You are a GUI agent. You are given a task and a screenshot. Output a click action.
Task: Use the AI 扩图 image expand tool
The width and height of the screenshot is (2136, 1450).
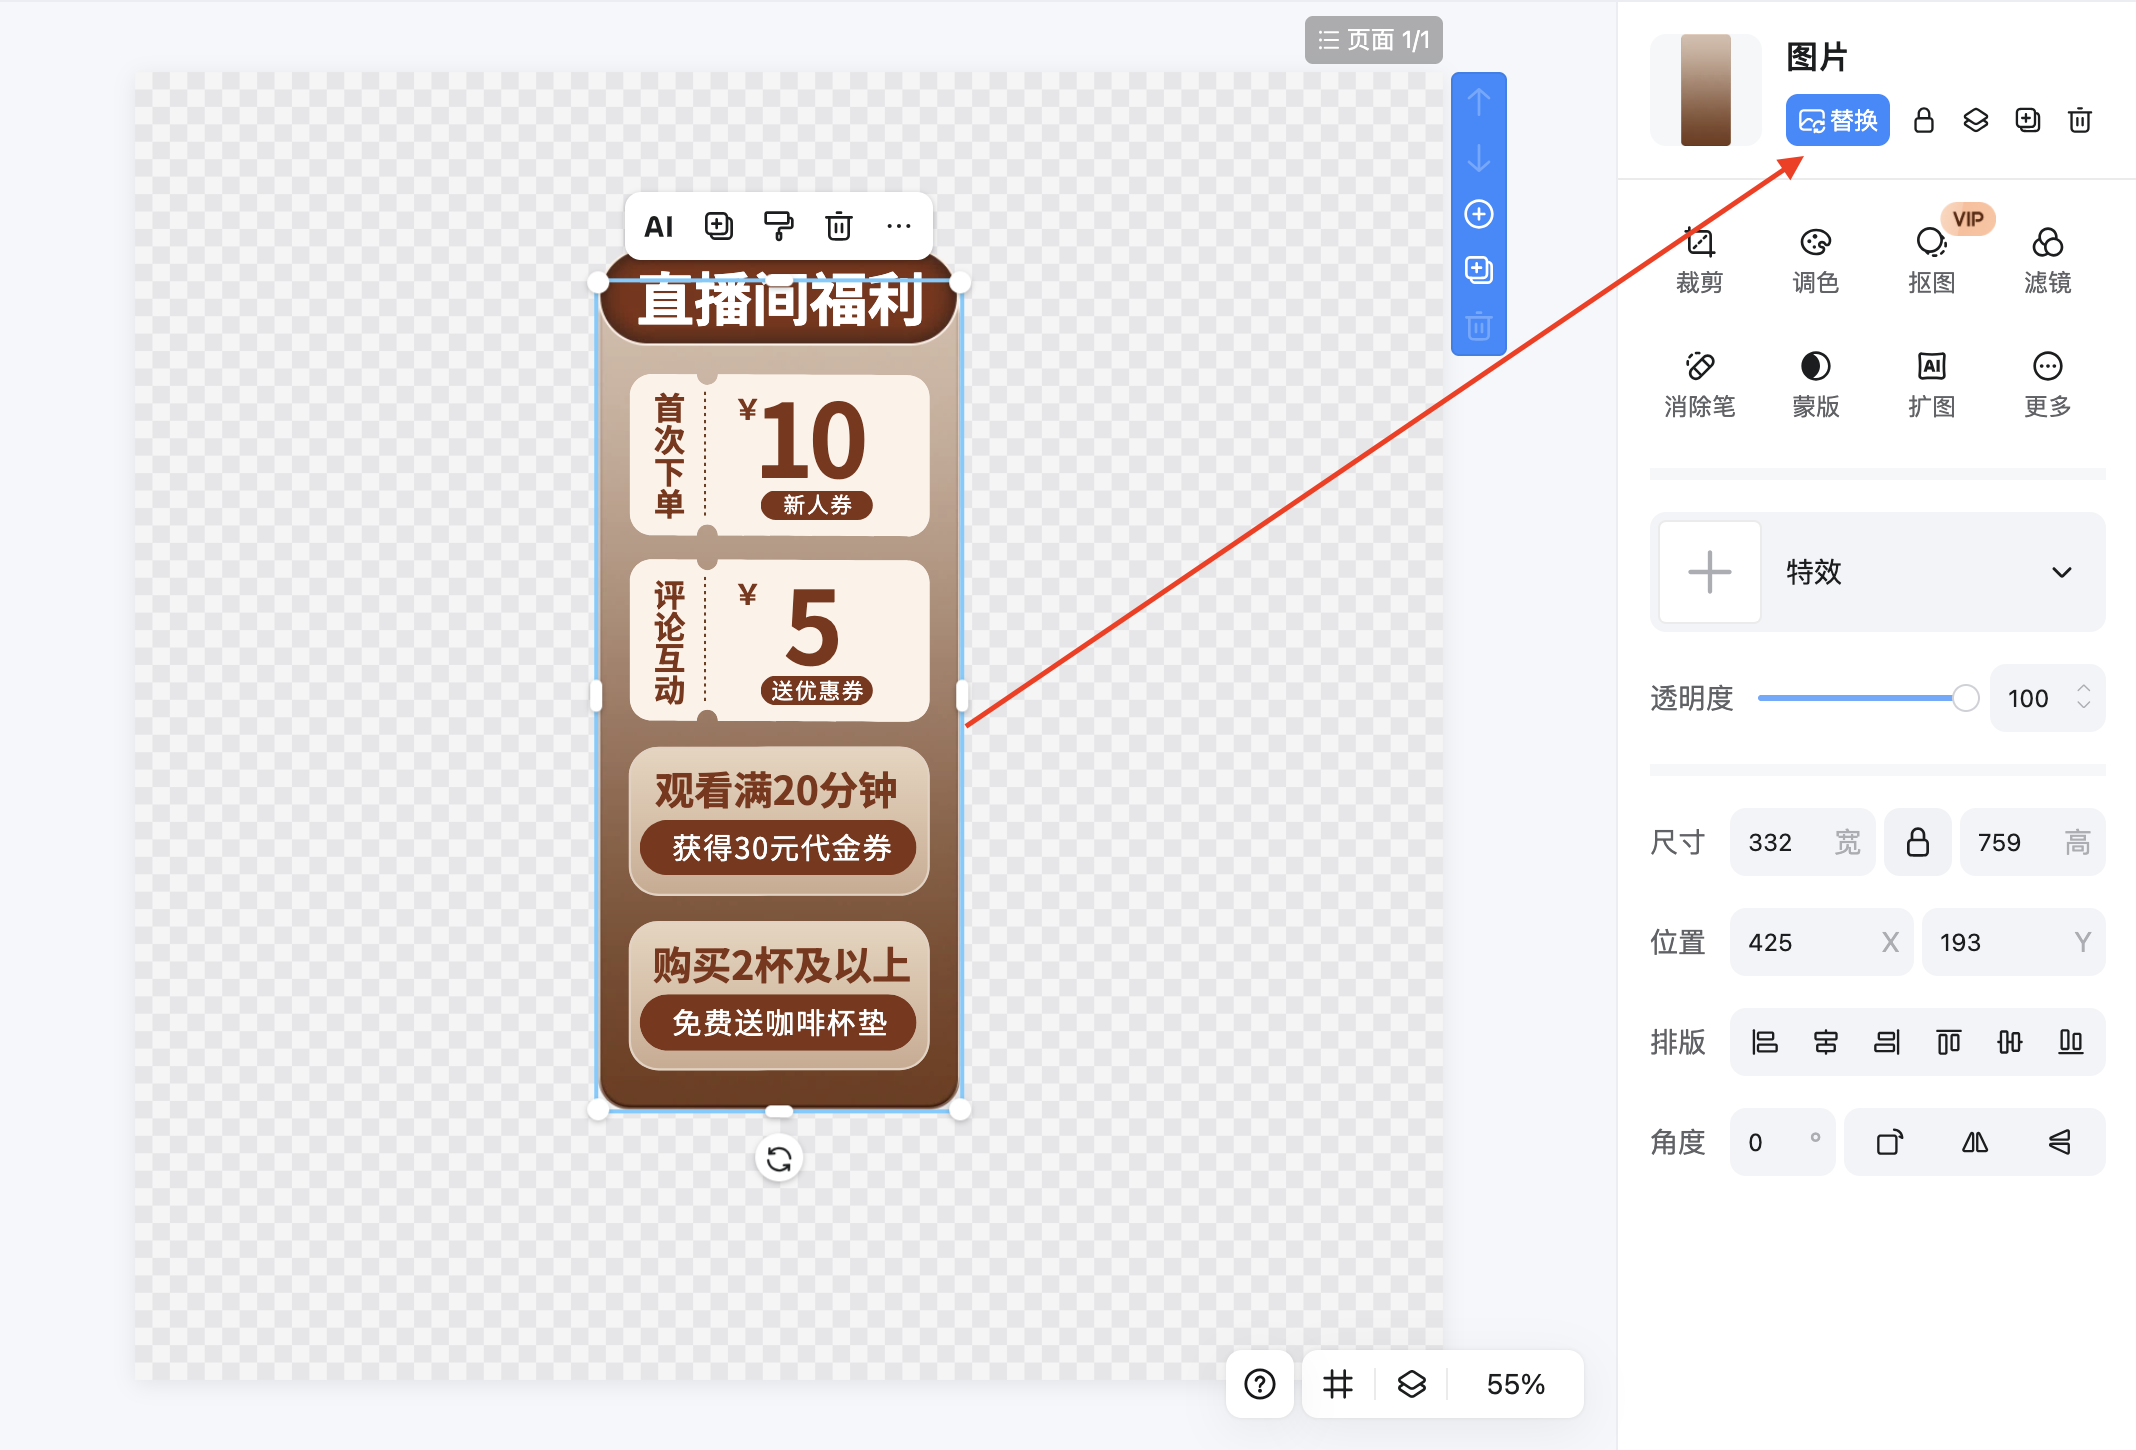tap(1932, 382)
